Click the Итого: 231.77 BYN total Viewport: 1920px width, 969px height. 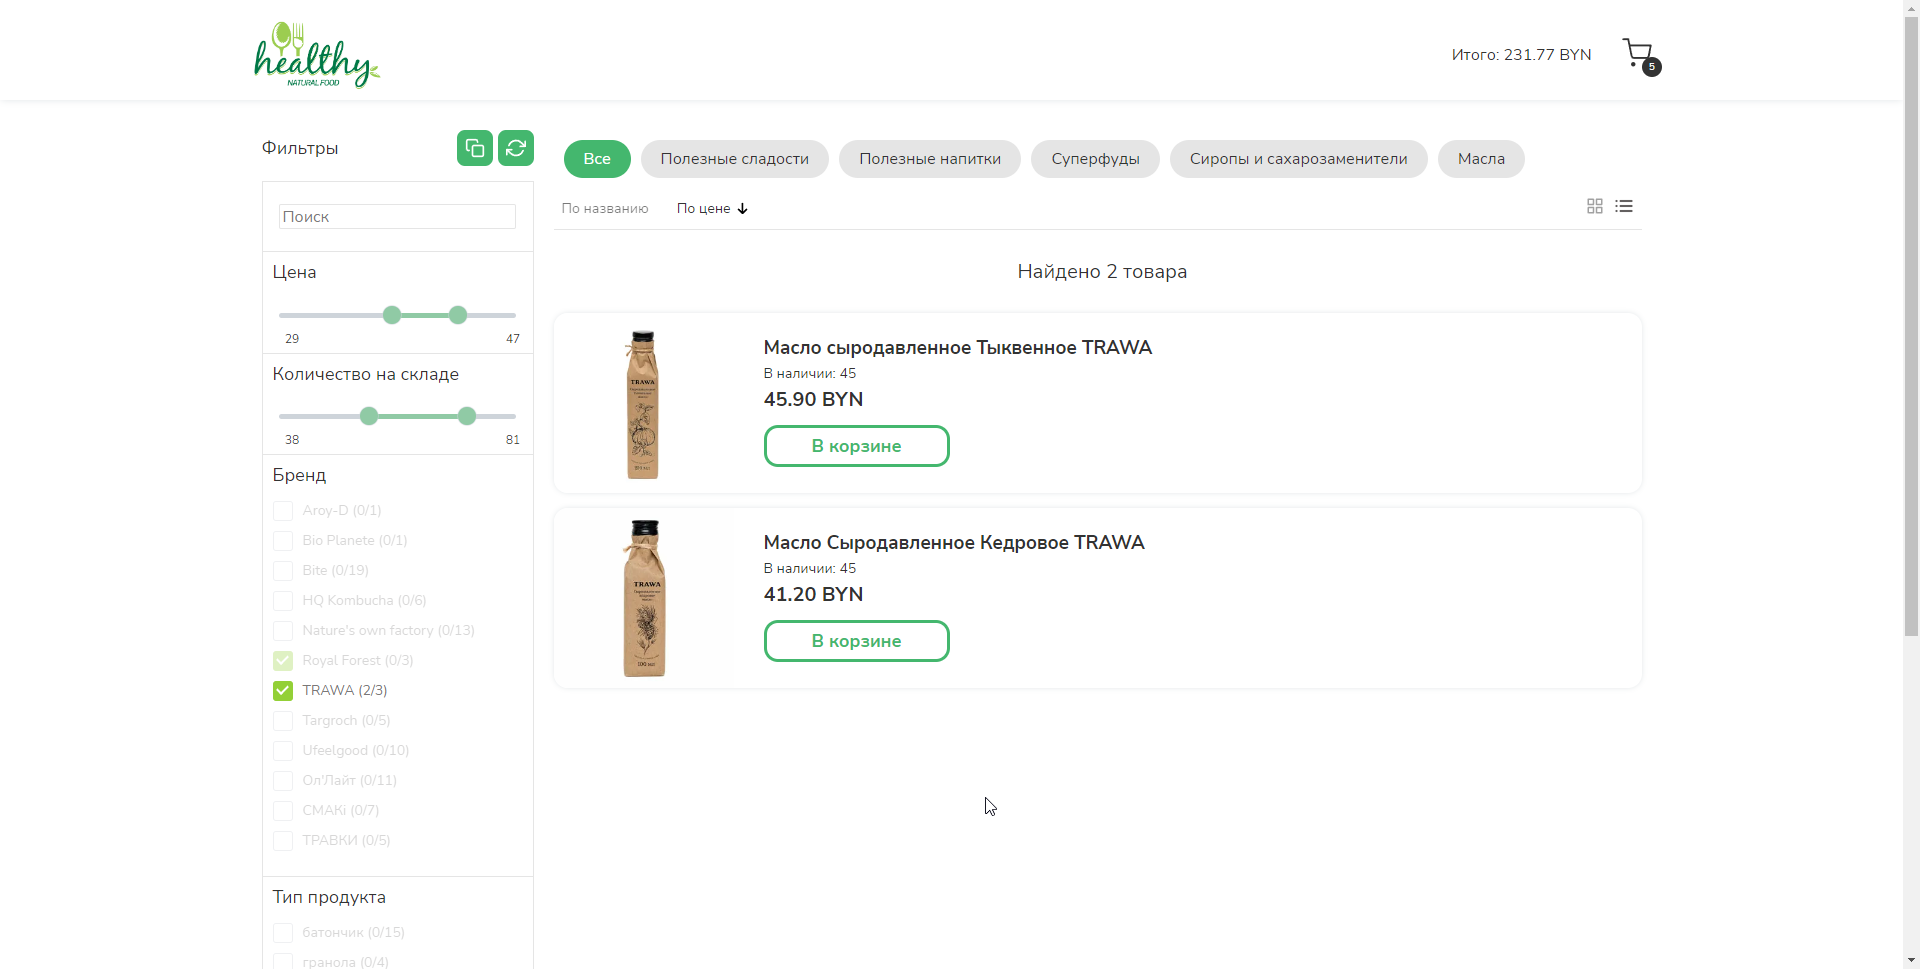[1521, 55]
